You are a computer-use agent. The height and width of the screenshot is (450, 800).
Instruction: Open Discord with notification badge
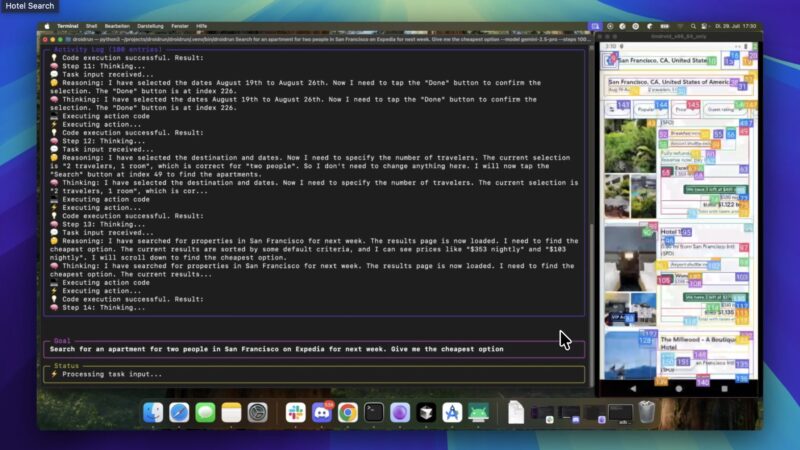322,412
